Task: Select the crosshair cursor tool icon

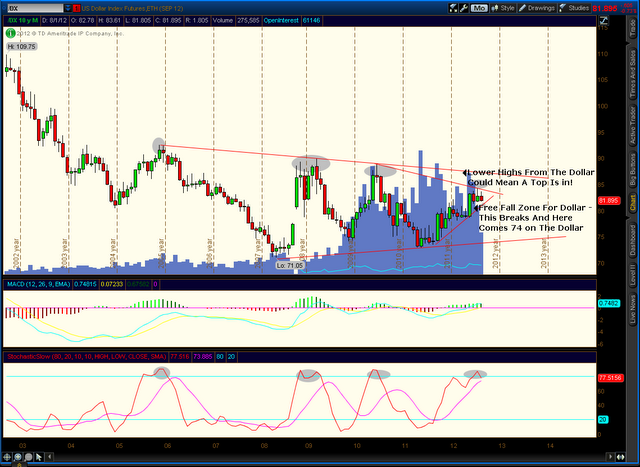Action: coord(7,457)
